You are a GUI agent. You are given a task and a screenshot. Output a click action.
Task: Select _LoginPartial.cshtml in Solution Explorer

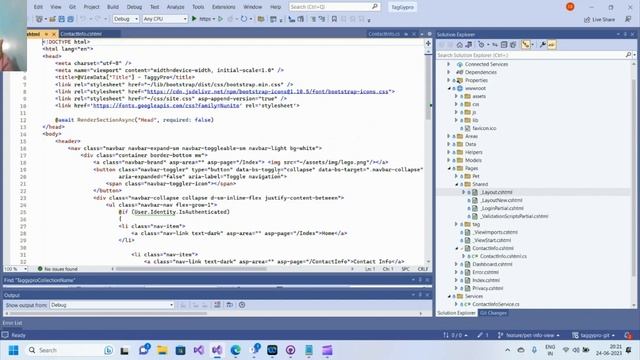coord(502,208)
